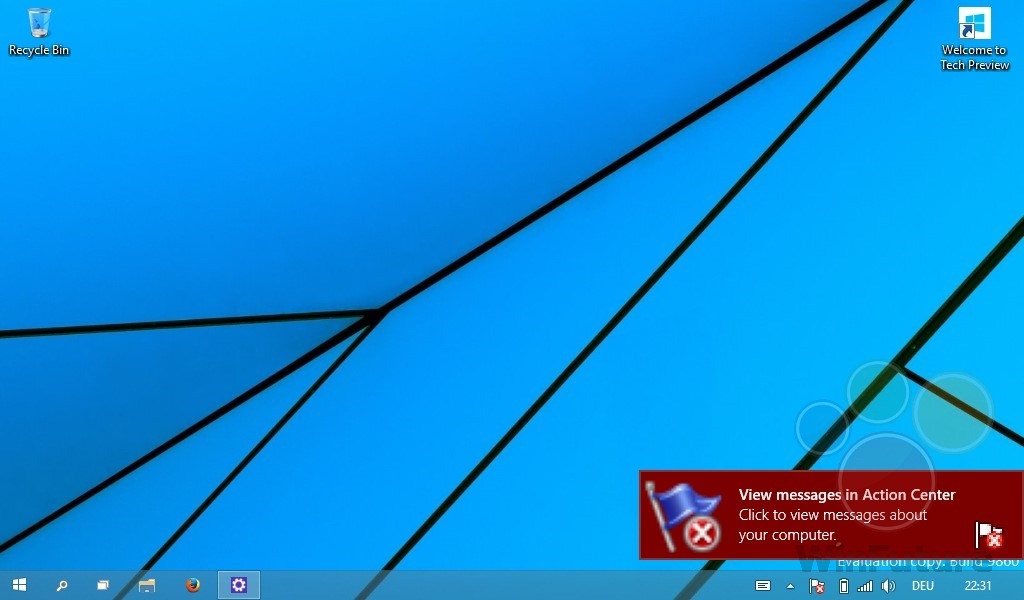
Task: Open the DEU input language switcher
Action: tap(923, 586)
